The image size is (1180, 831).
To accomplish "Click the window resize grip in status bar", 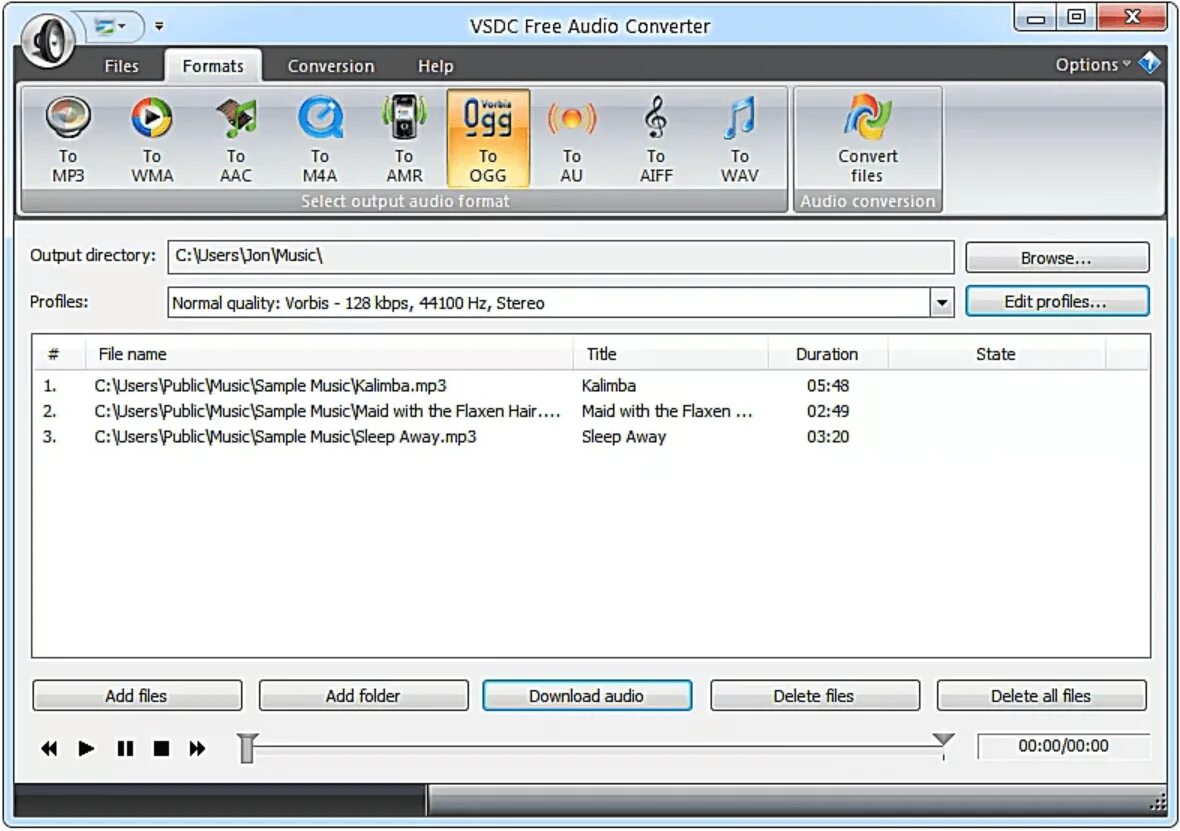I will (1158, 805).
